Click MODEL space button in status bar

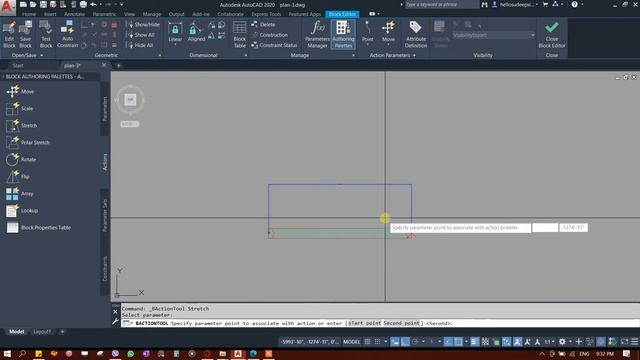click(x=351, y=342)
